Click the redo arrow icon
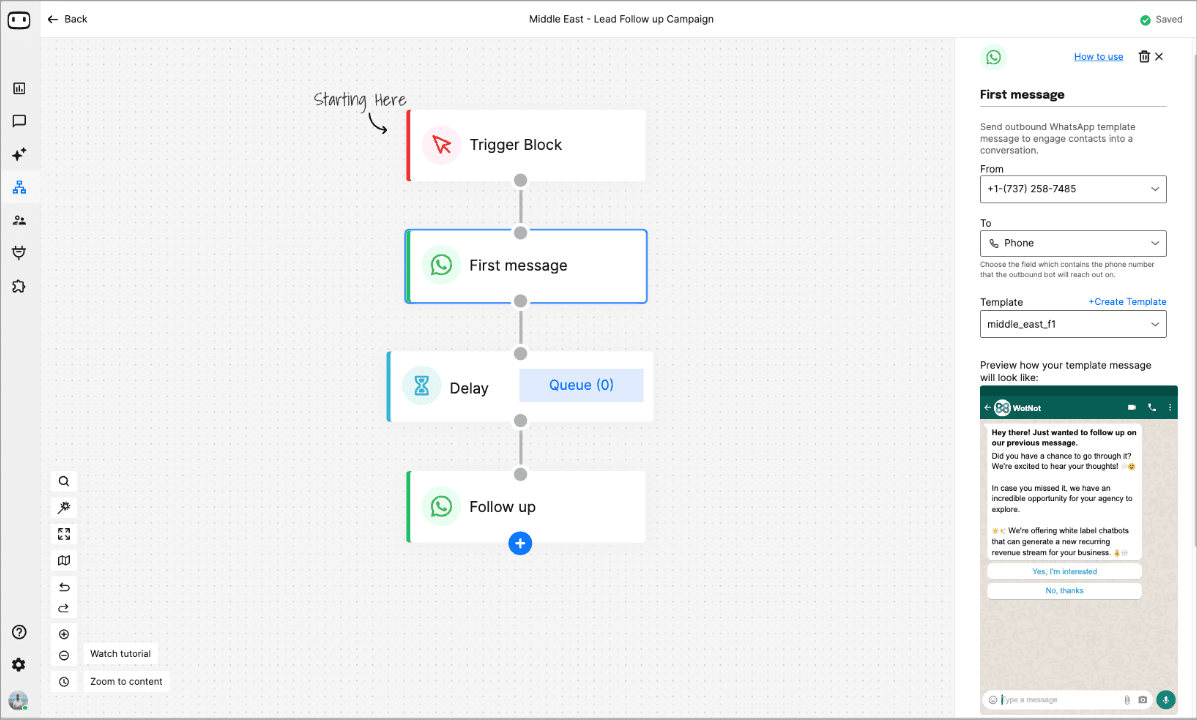Screen dimensions: 1197x720 pyautogui.click(x=64, y=608)
